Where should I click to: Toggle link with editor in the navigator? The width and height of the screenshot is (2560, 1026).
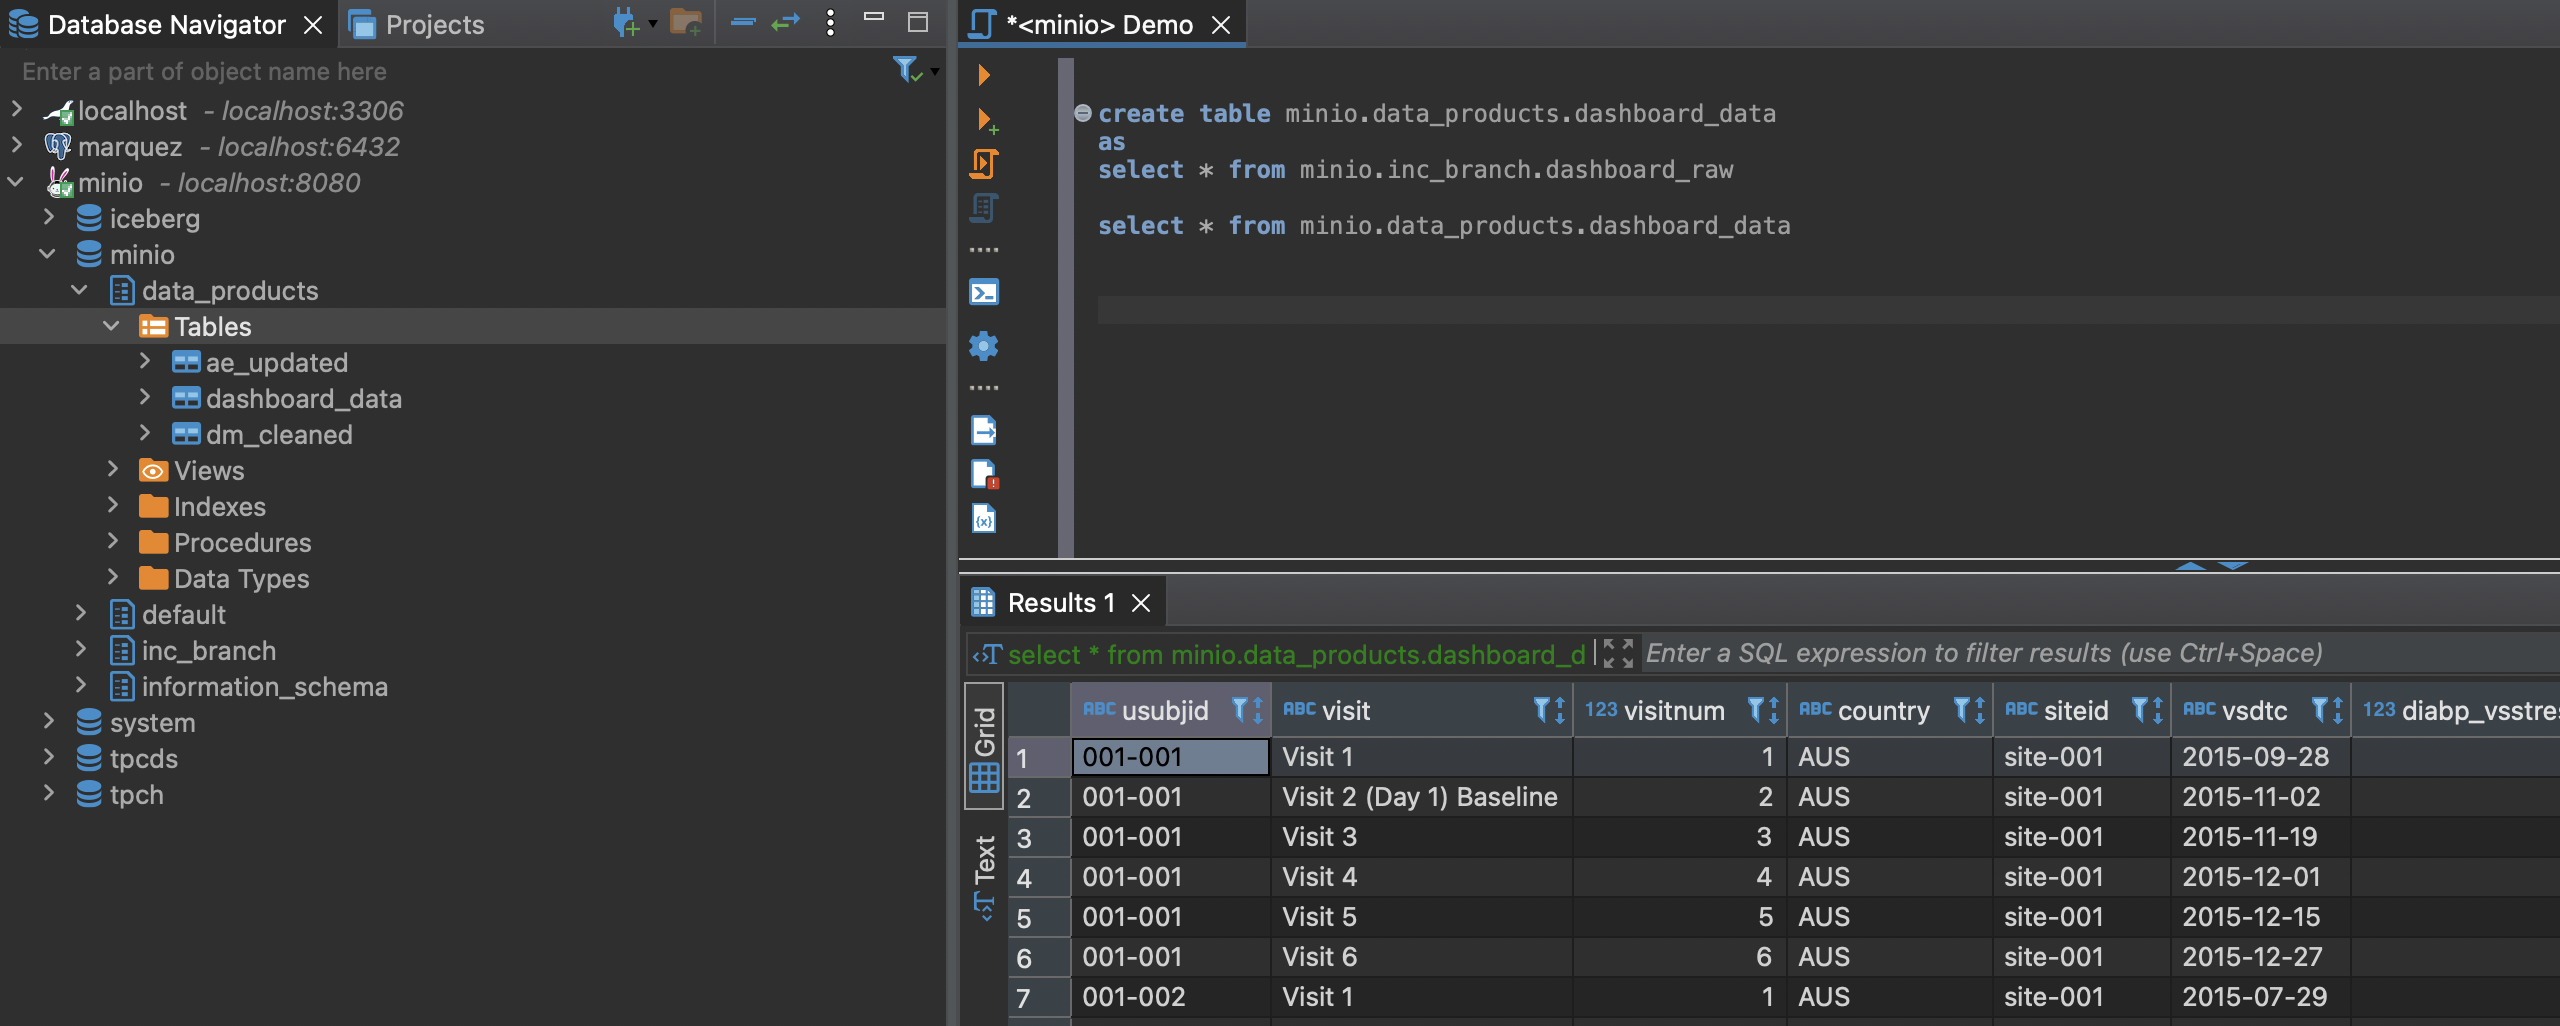click(786, 23)
